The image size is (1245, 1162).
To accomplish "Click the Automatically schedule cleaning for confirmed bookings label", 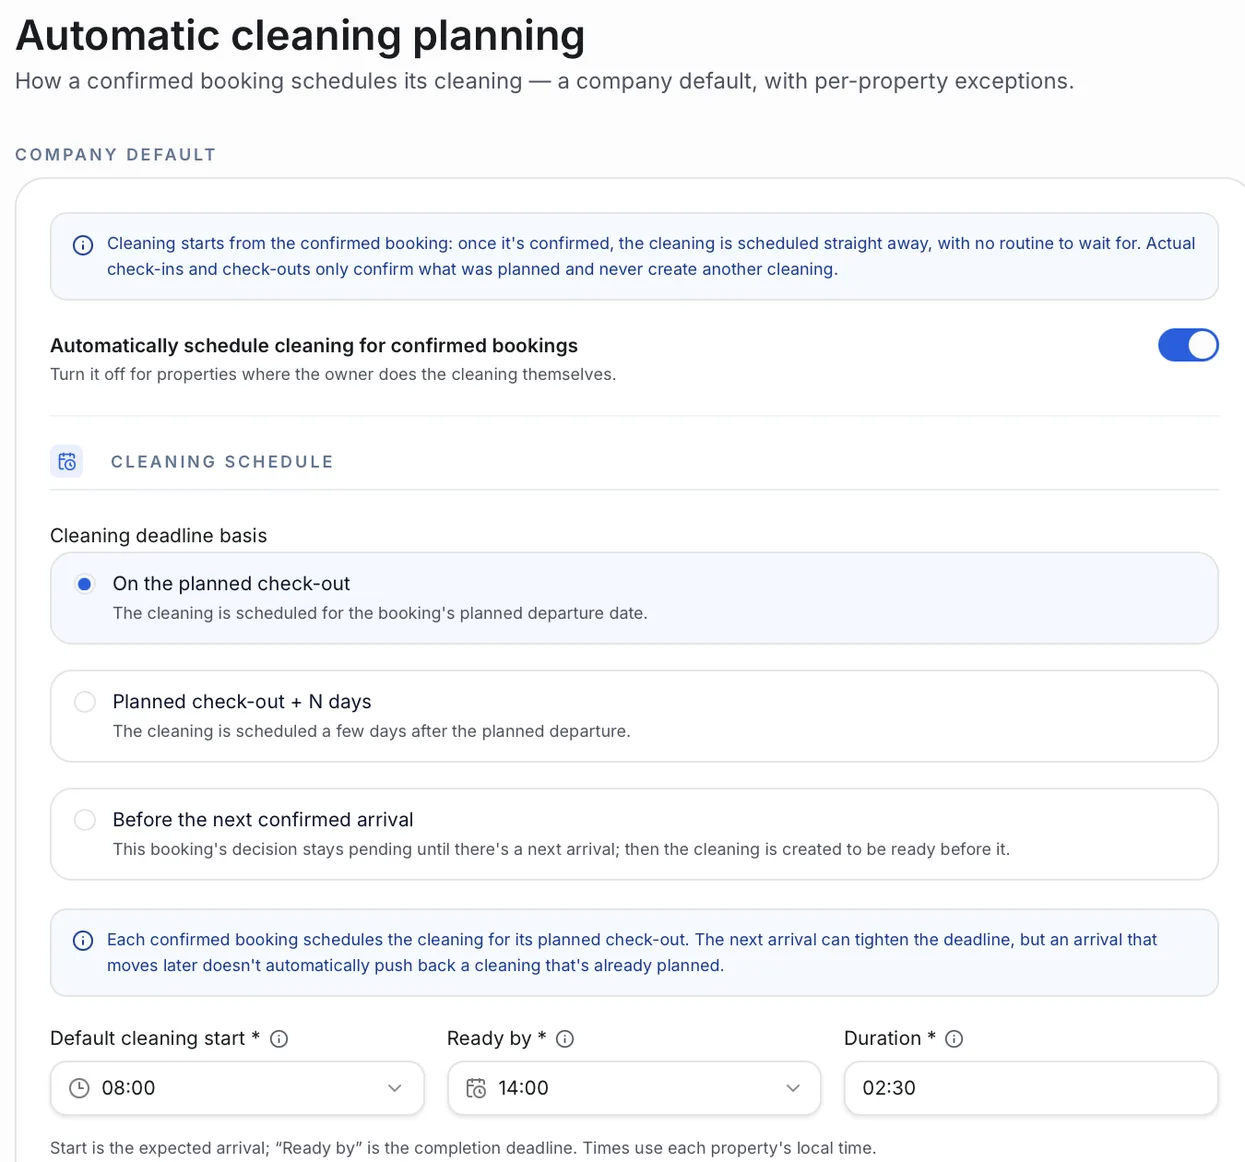I will point(314,346).
